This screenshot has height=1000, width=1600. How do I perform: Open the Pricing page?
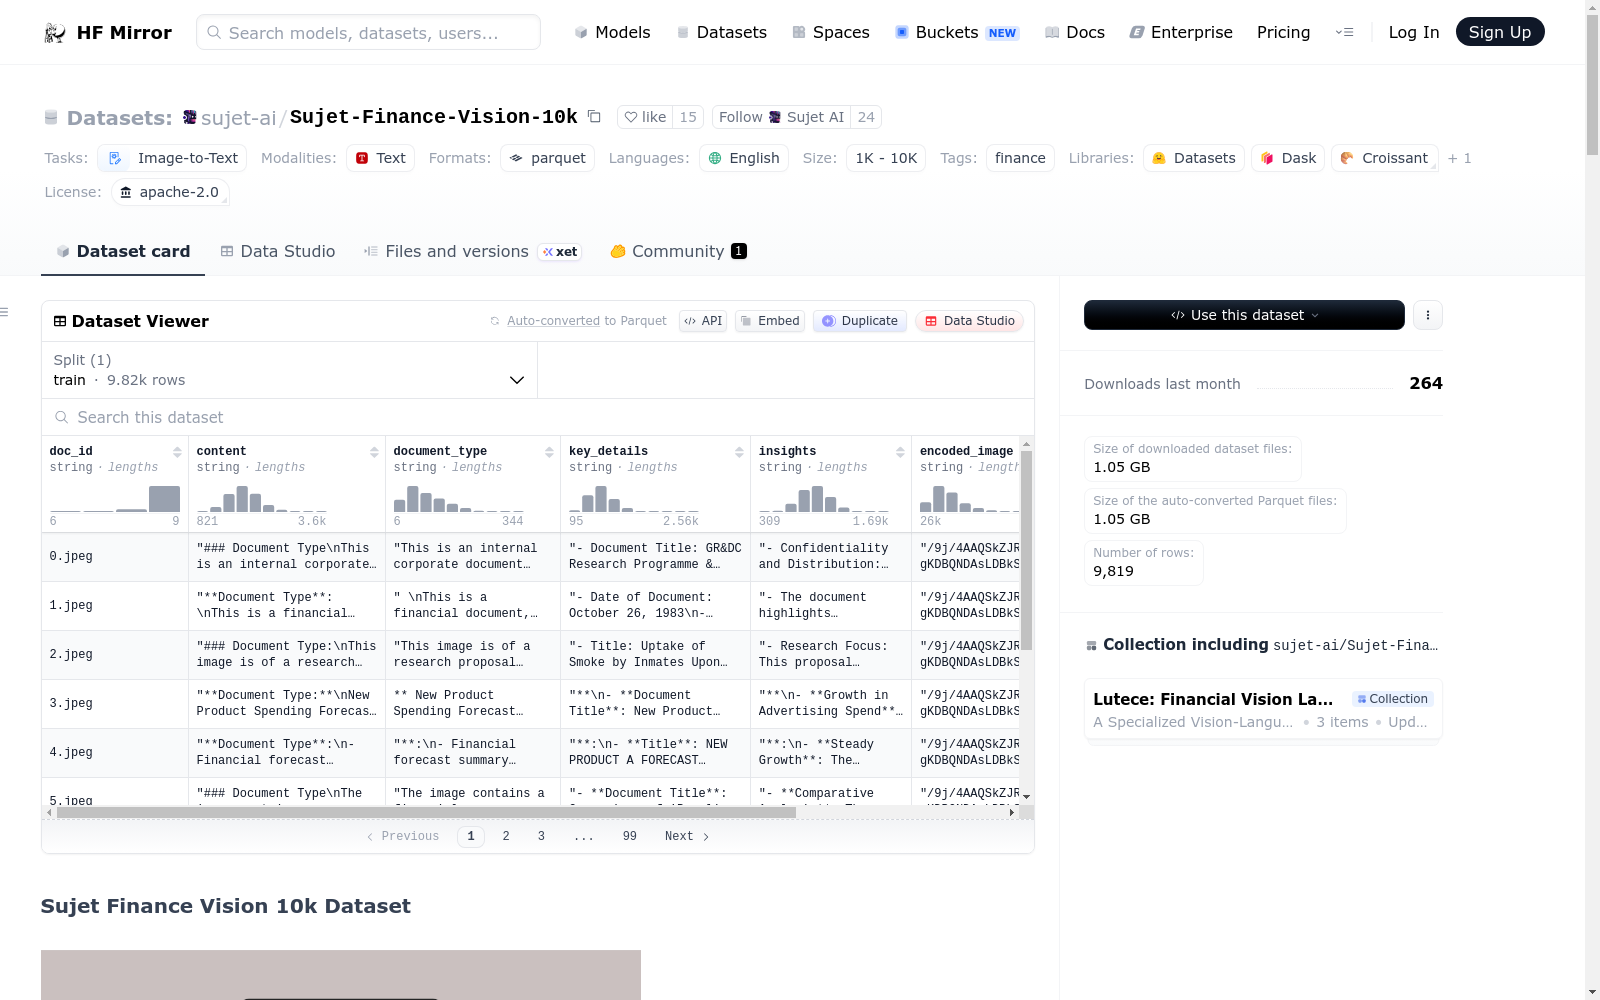coord(1283,32)
